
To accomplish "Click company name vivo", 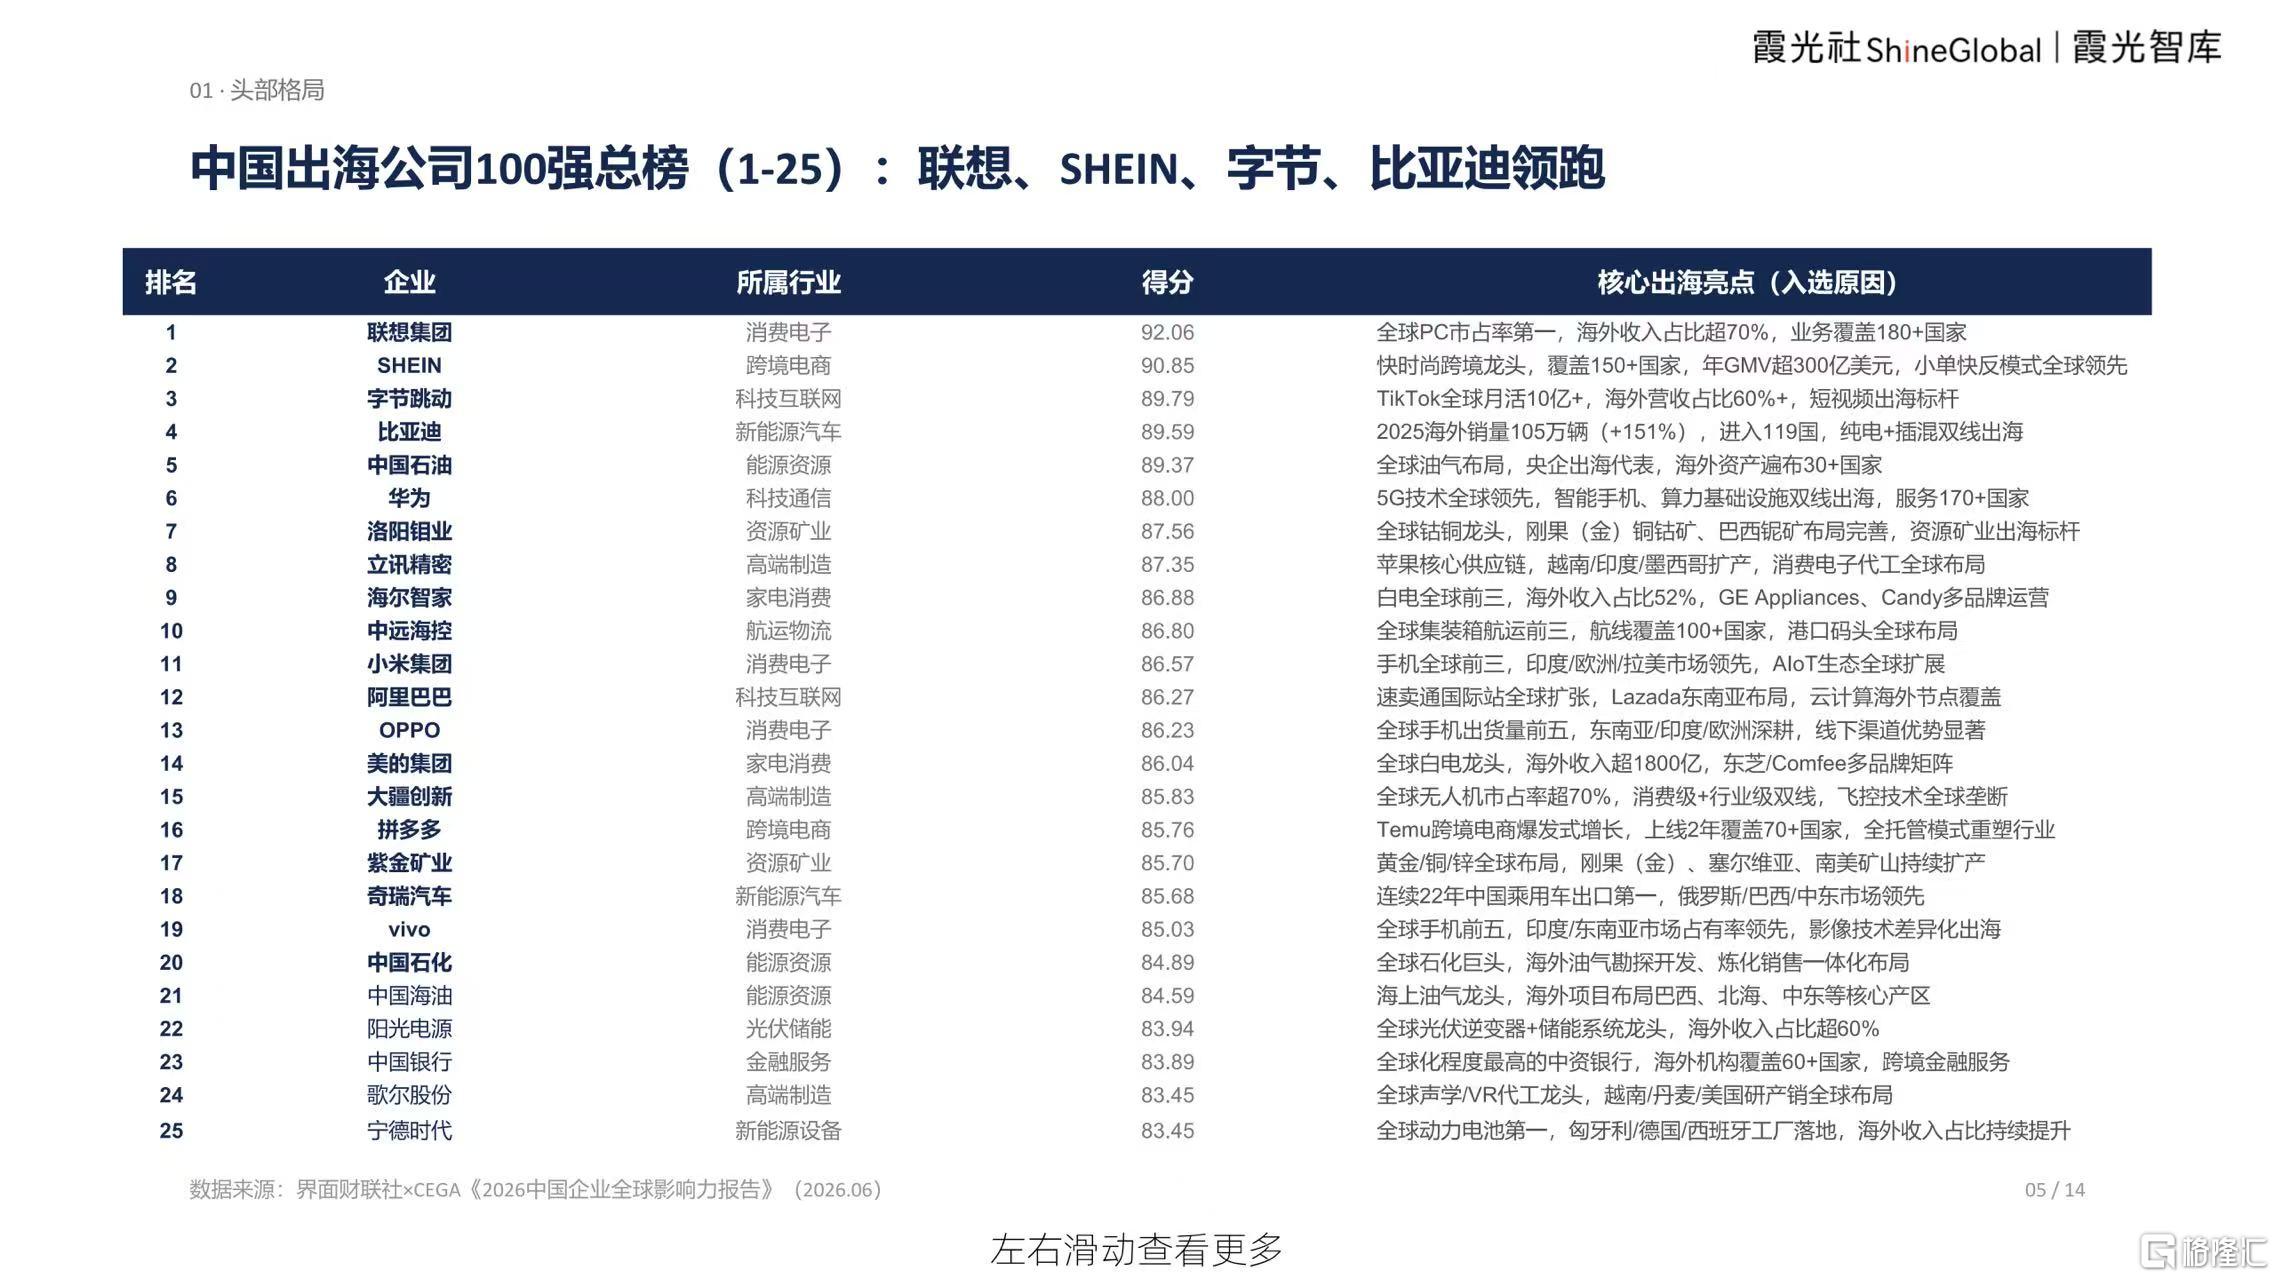I will (x=409, y=929).
